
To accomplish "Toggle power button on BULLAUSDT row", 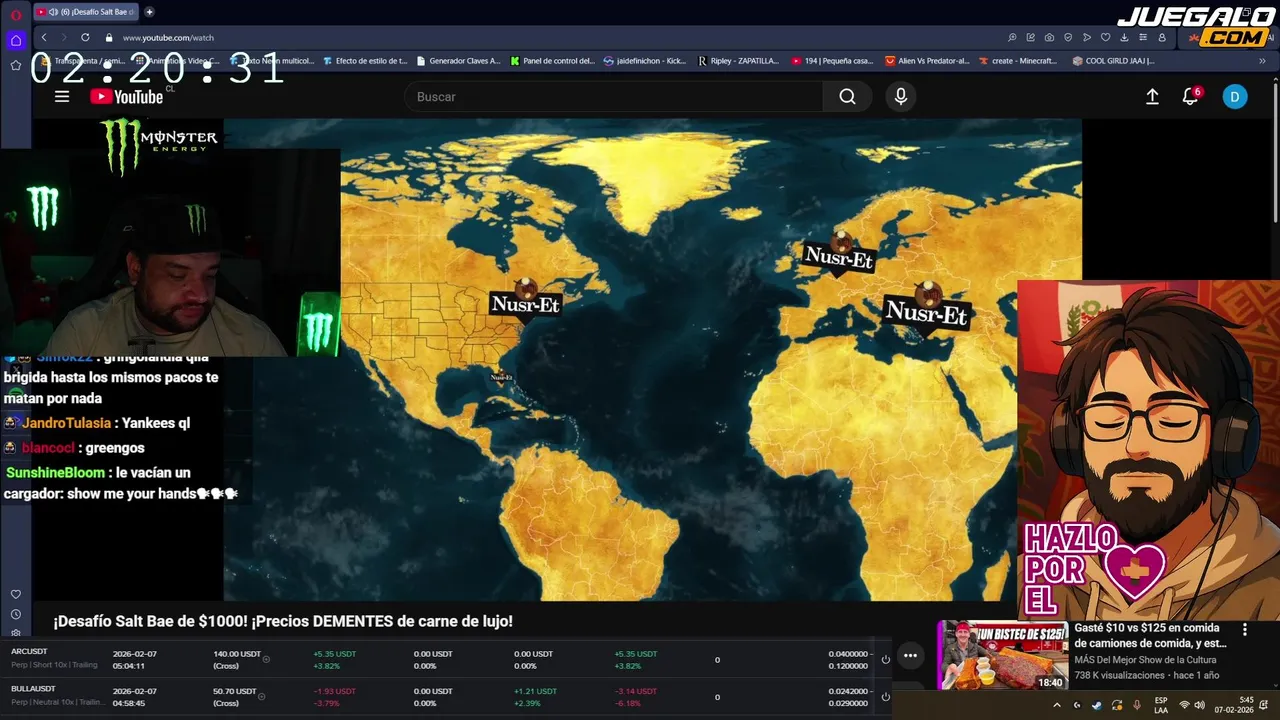I will click(885, 696).
